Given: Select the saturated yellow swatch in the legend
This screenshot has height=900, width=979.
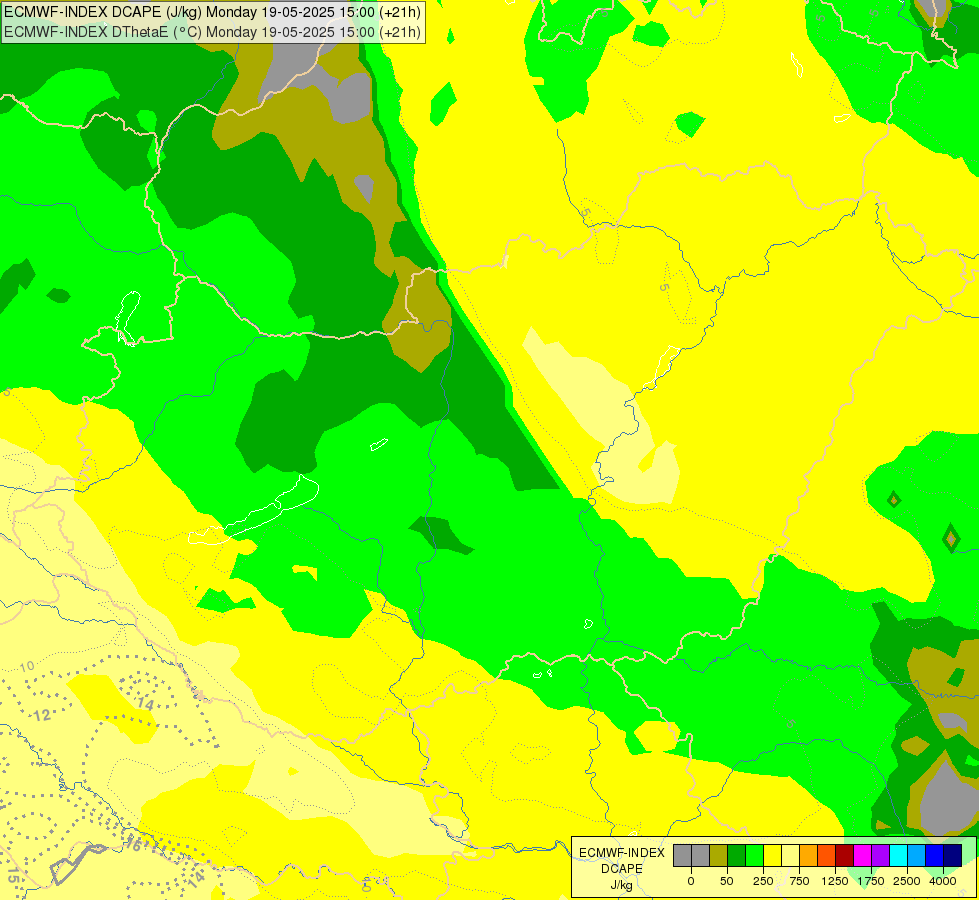Looking at the screenshot, I should coord(772,855).
